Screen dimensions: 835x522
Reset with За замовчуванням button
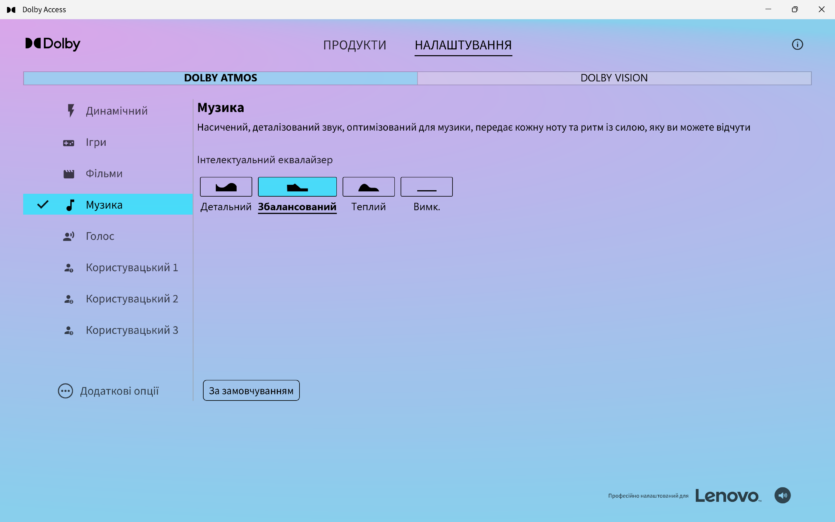click(x=251, y=390)
